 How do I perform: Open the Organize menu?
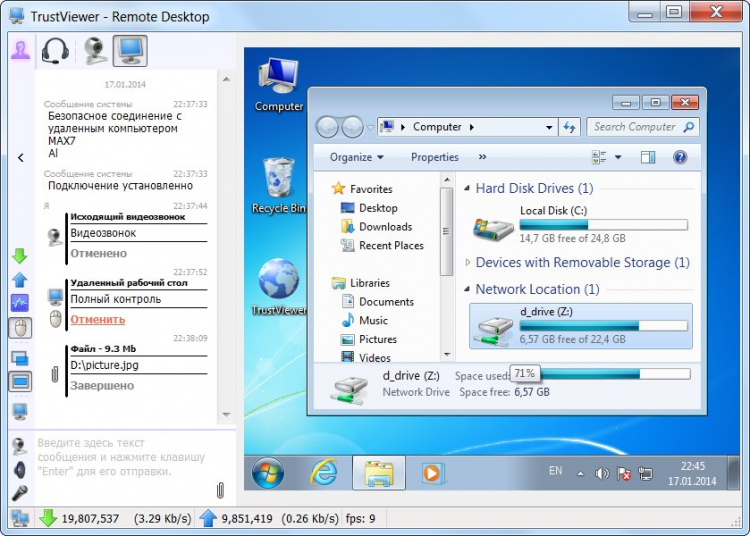(x=356, y=157)
